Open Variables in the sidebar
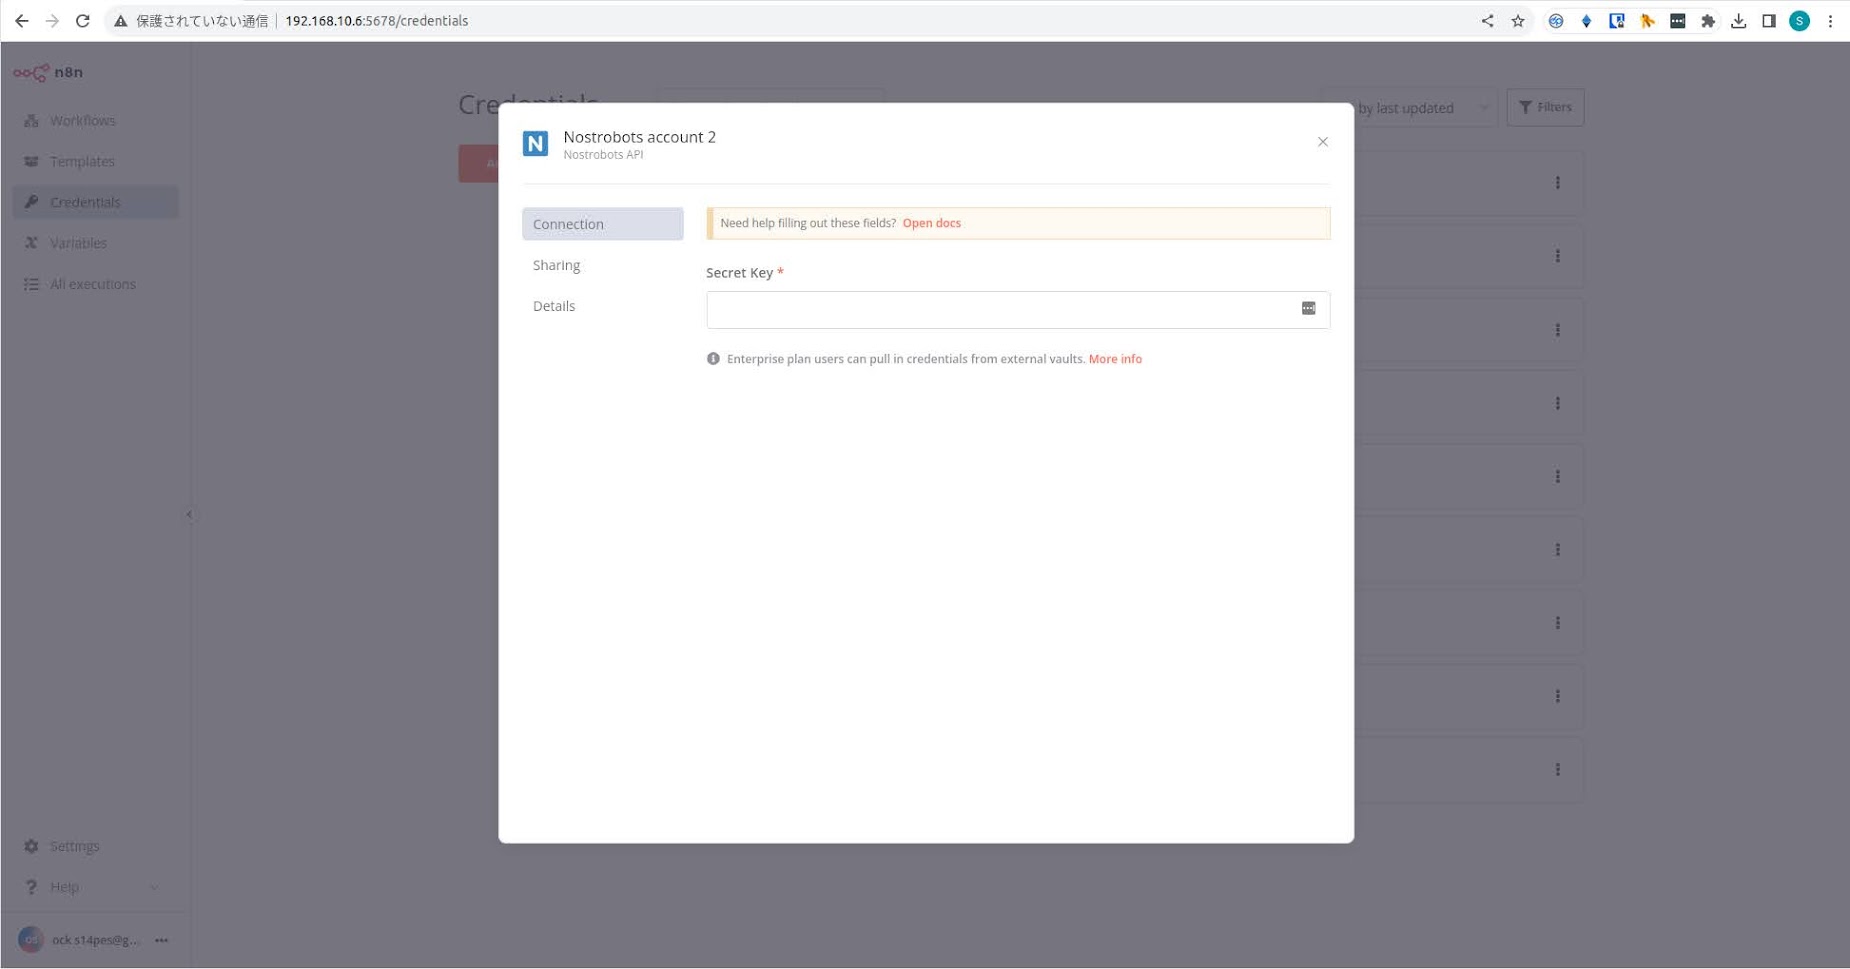 [96, 243]
